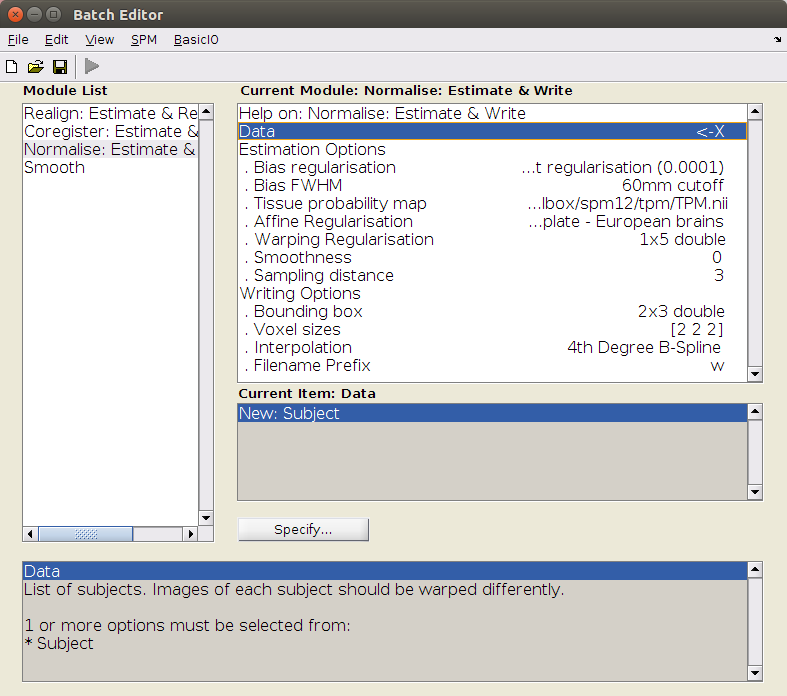Open the File menu
This screenshot has height=696, width=787.
point(18,40)
